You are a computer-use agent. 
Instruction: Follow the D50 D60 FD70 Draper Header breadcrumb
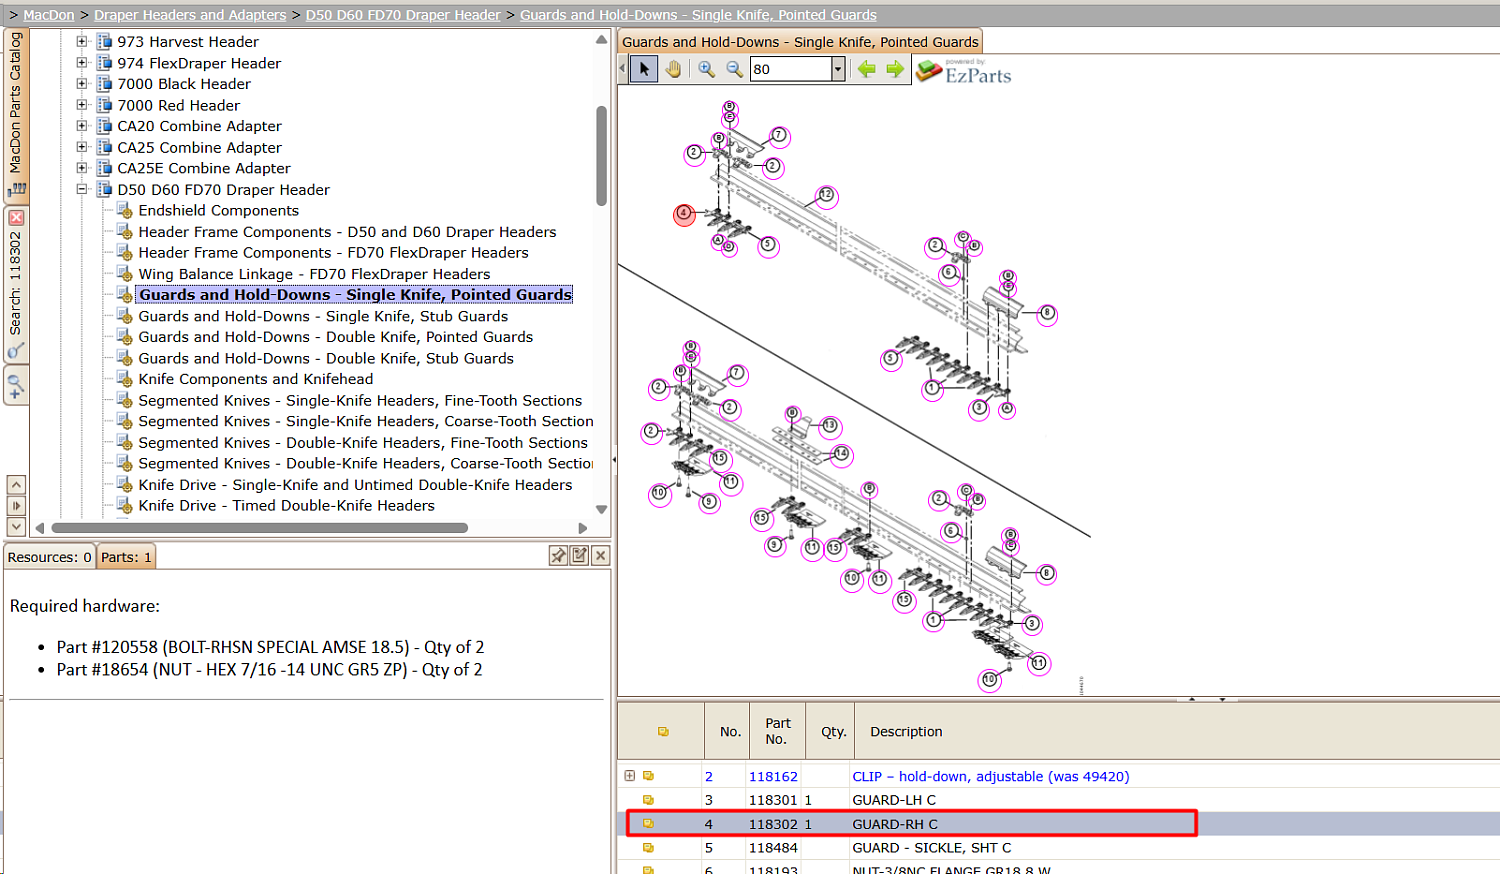(x=403, y=15)
